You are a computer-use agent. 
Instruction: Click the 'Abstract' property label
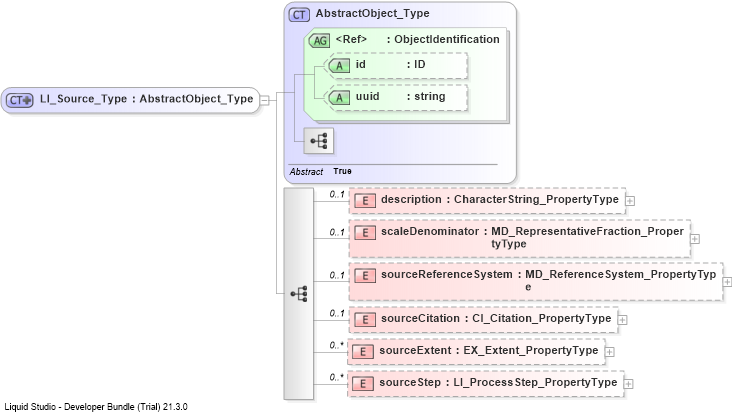pyautogui.click(x=306, y=172)
